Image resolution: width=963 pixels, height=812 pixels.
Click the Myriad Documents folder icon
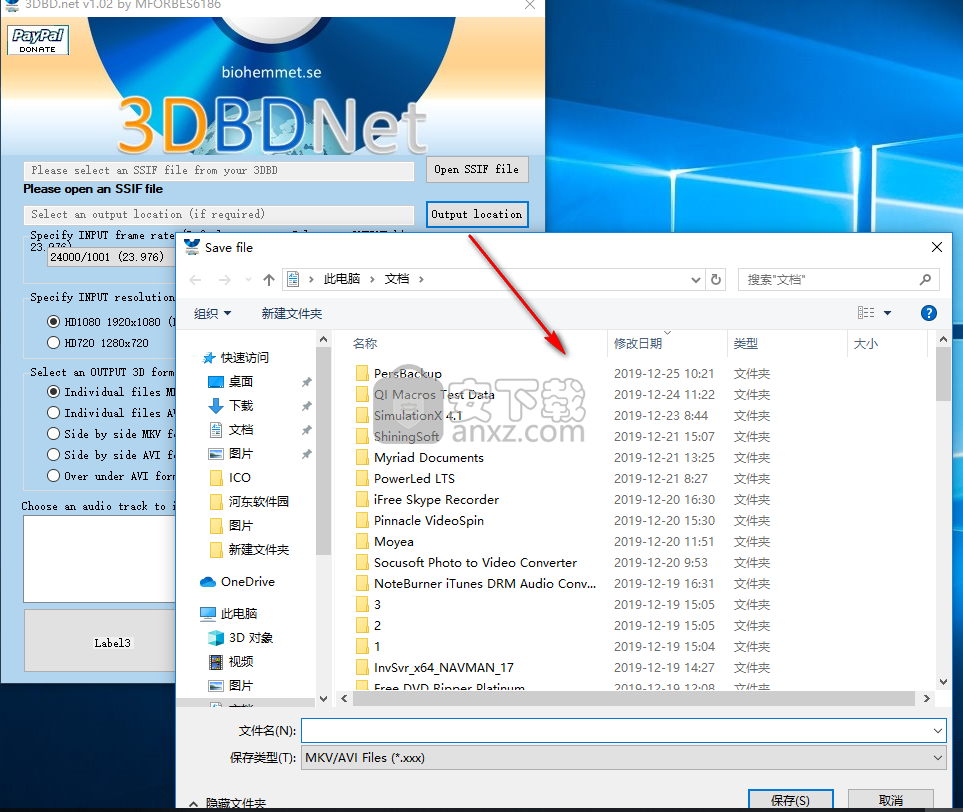tap(362, 458)
